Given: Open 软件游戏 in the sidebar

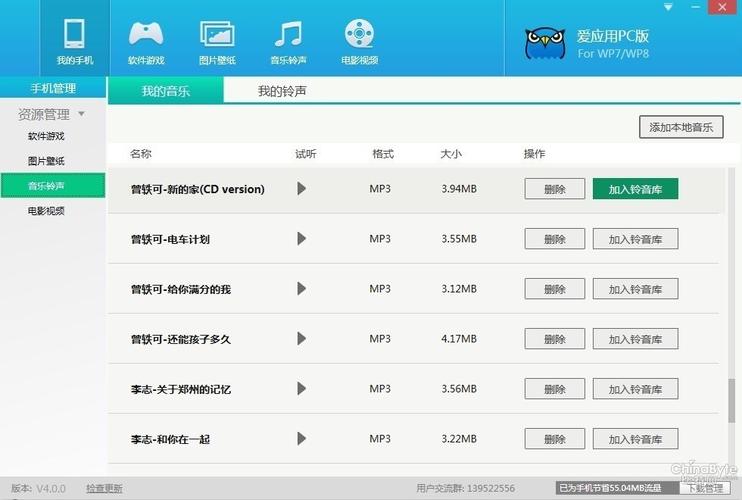Looking at the screenshot, I should tap(46, 136).
